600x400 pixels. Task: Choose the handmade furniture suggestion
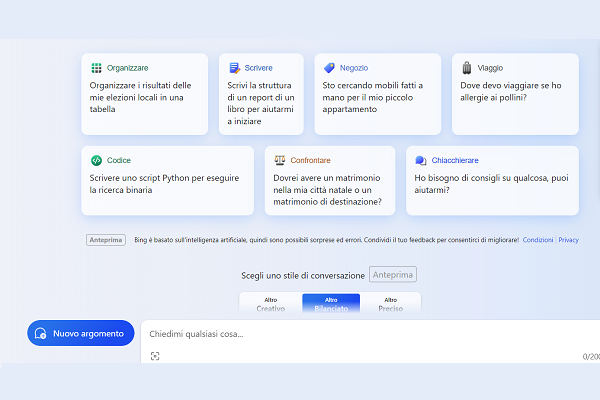378,94
